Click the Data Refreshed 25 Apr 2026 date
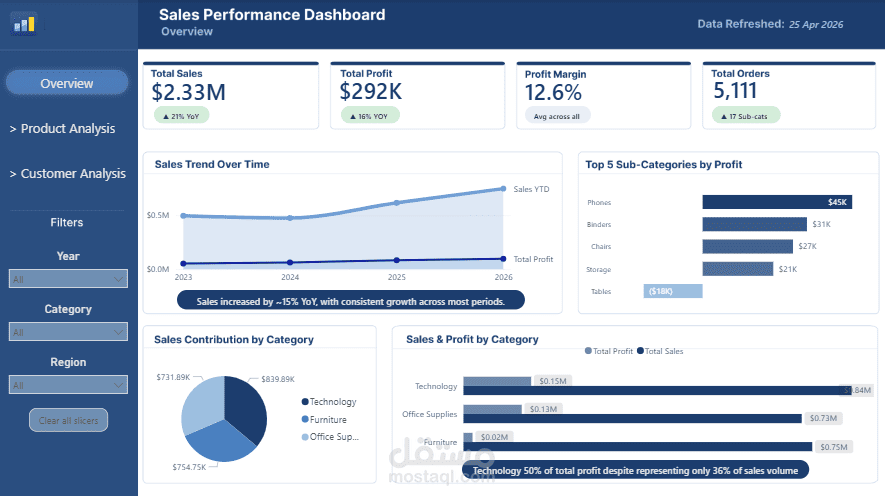This screenshot has width=885, height=496. 816,24
